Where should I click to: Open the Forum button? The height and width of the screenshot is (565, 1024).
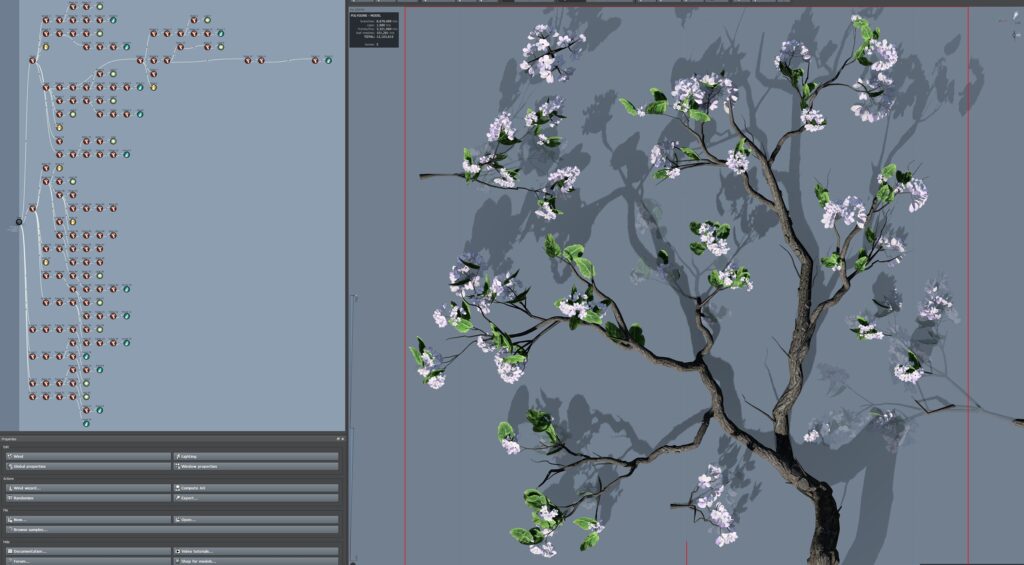click(x=88, y=561)
